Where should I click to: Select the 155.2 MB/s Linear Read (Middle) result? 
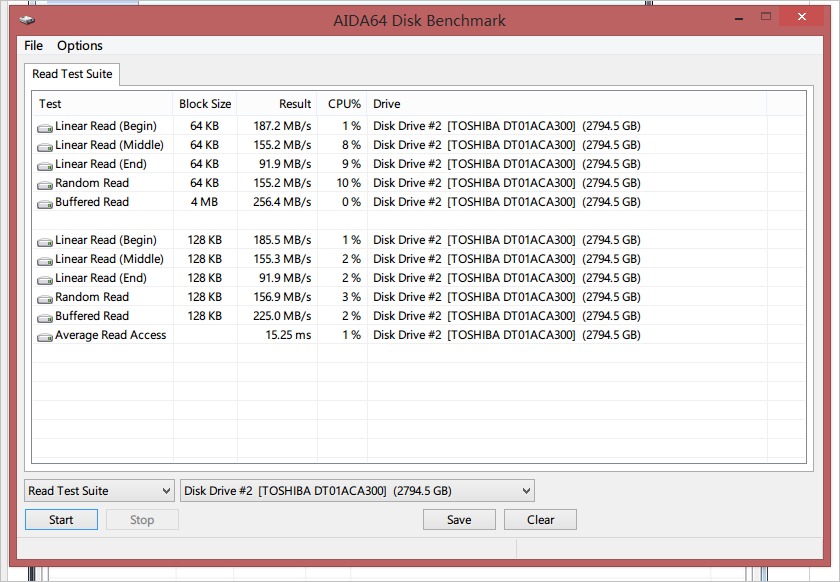pos(282,145)
